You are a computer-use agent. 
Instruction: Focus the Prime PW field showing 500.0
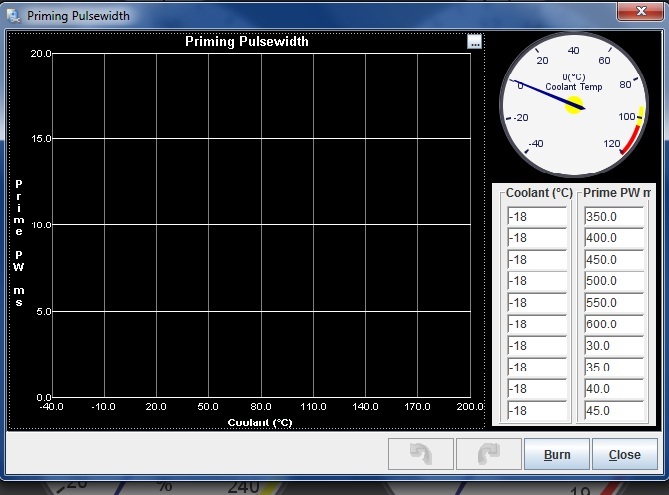[615, 281]
